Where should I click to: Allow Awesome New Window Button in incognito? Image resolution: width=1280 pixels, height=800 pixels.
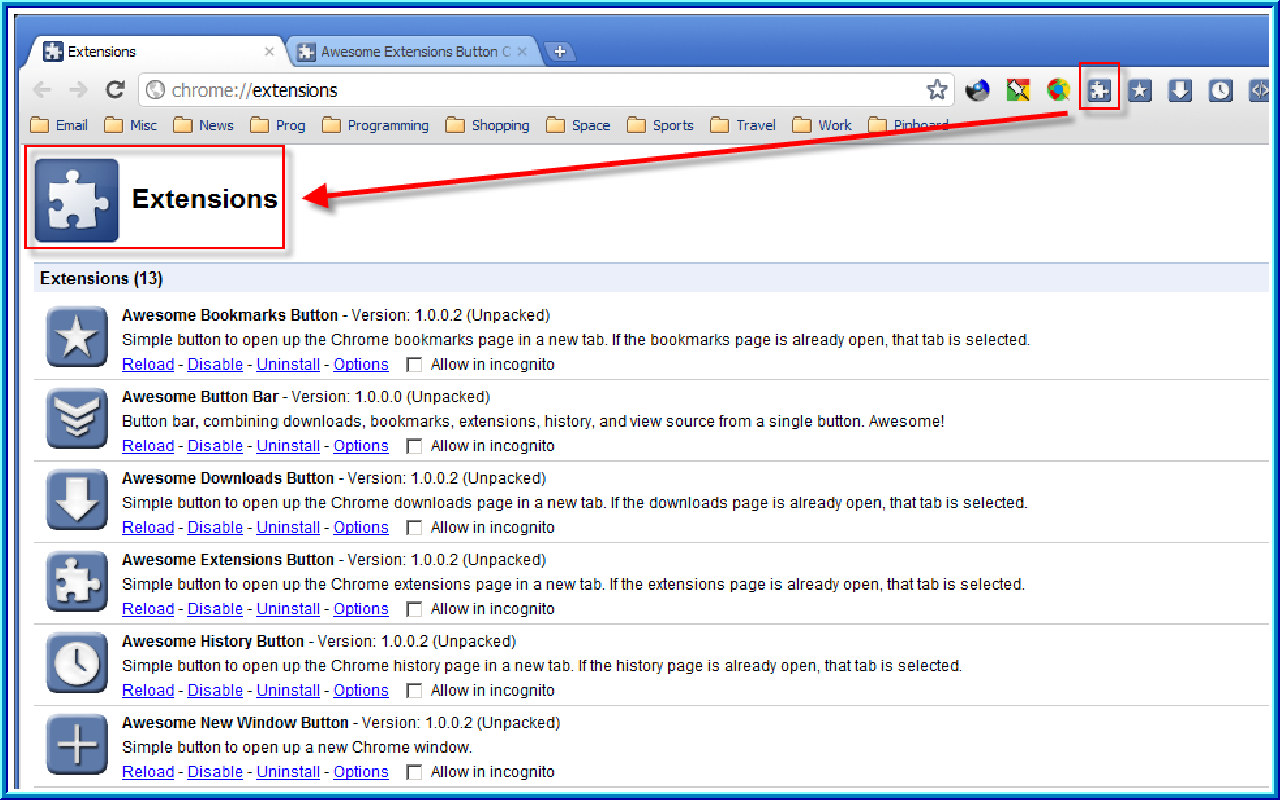coord(414,772)
